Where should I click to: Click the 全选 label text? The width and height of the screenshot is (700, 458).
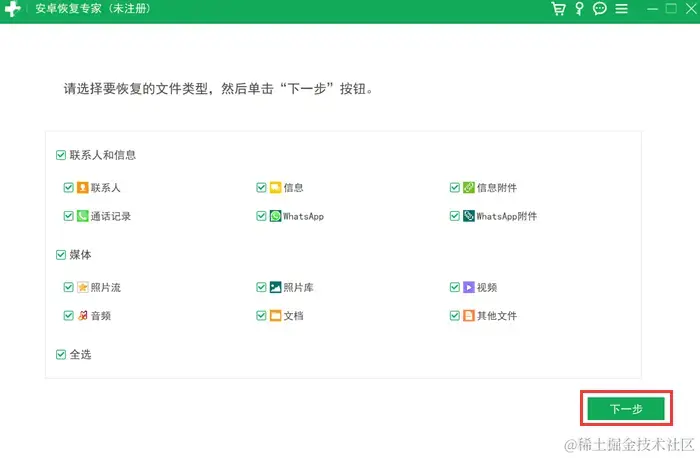tap(80, 354)
